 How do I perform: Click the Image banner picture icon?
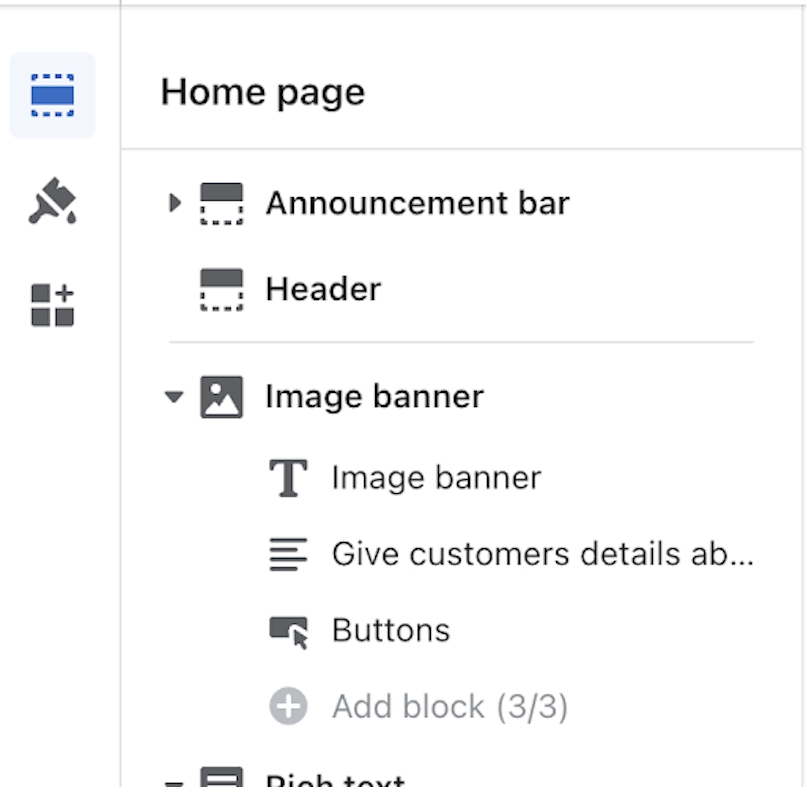tap(221, 397)
